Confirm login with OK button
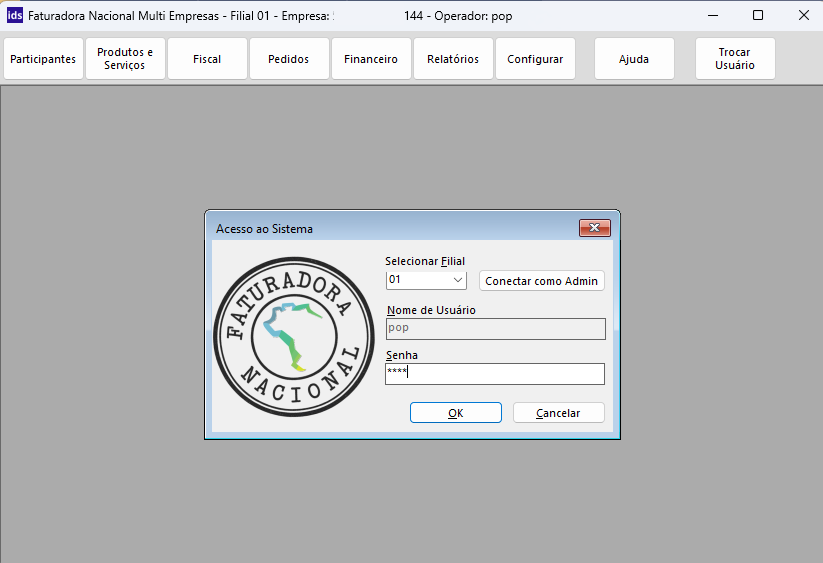 (456, 413)
